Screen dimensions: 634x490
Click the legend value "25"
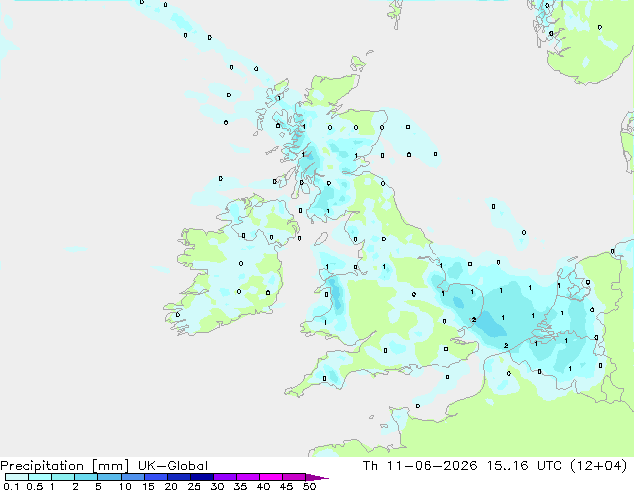tap(194, 486)
